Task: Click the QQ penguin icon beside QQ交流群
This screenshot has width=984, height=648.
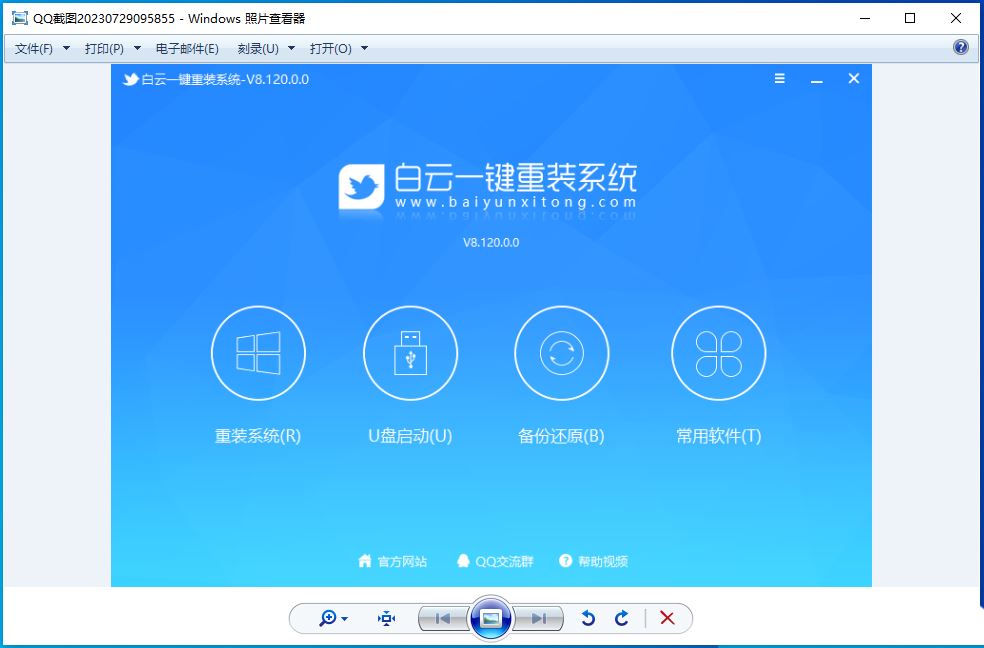Action: (463, 561)
